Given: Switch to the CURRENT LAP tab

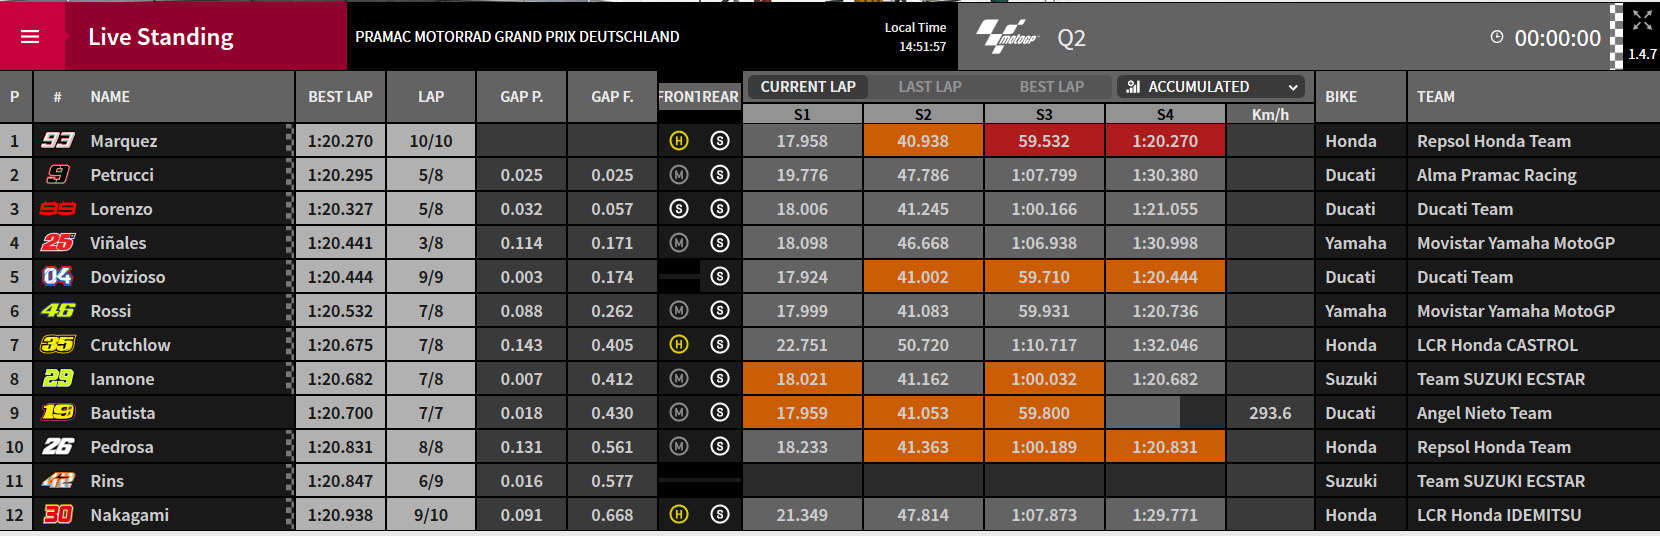Looking at the screenshot, I should click(x=808, y=87).
